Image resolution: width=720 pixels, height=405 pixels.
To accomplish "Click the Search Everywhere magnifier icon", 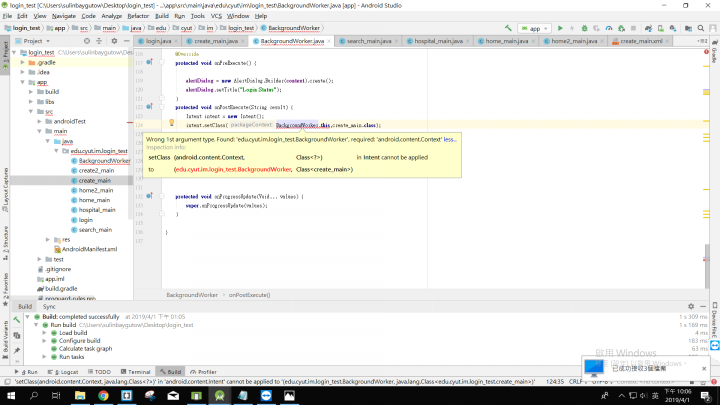I will [701, 28].
